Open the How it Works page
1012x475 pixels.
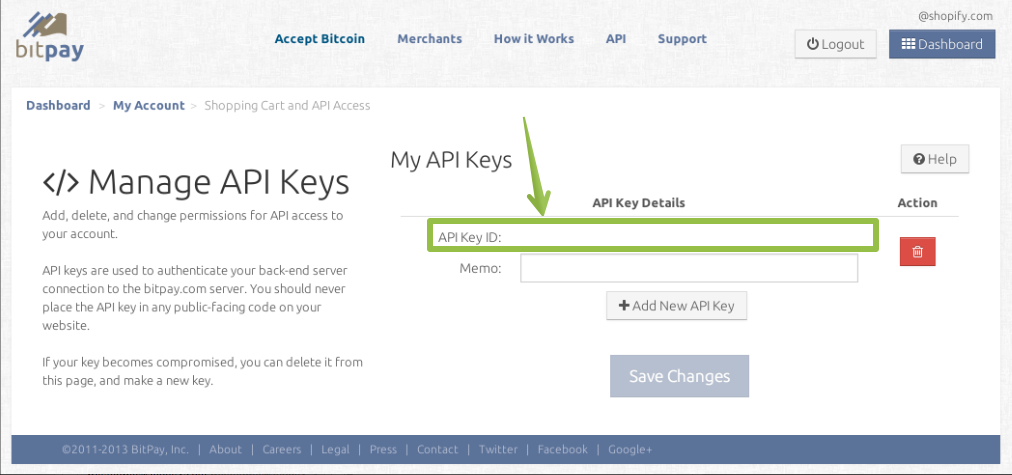(534, 39)
